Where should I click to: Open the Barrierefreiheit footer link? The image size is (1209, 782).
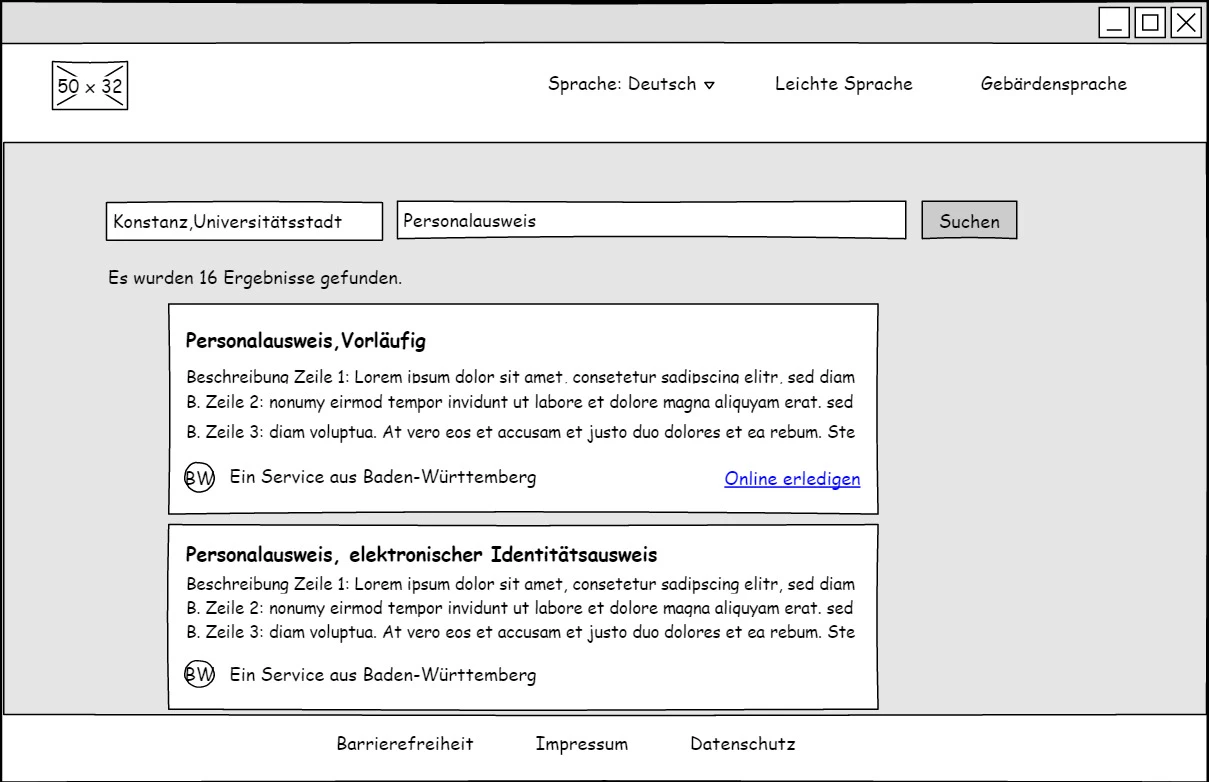click(x=405, y=744)
